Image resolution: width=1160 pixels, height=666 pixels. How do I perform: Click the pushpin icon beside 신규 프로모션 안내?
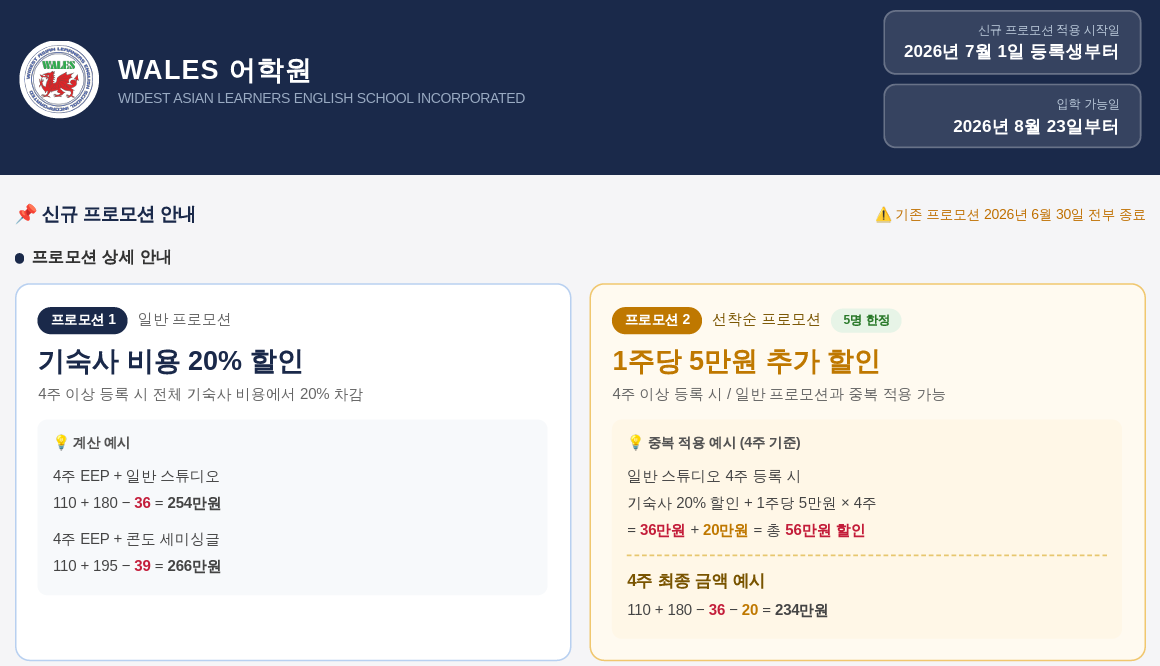pos(26,214)
